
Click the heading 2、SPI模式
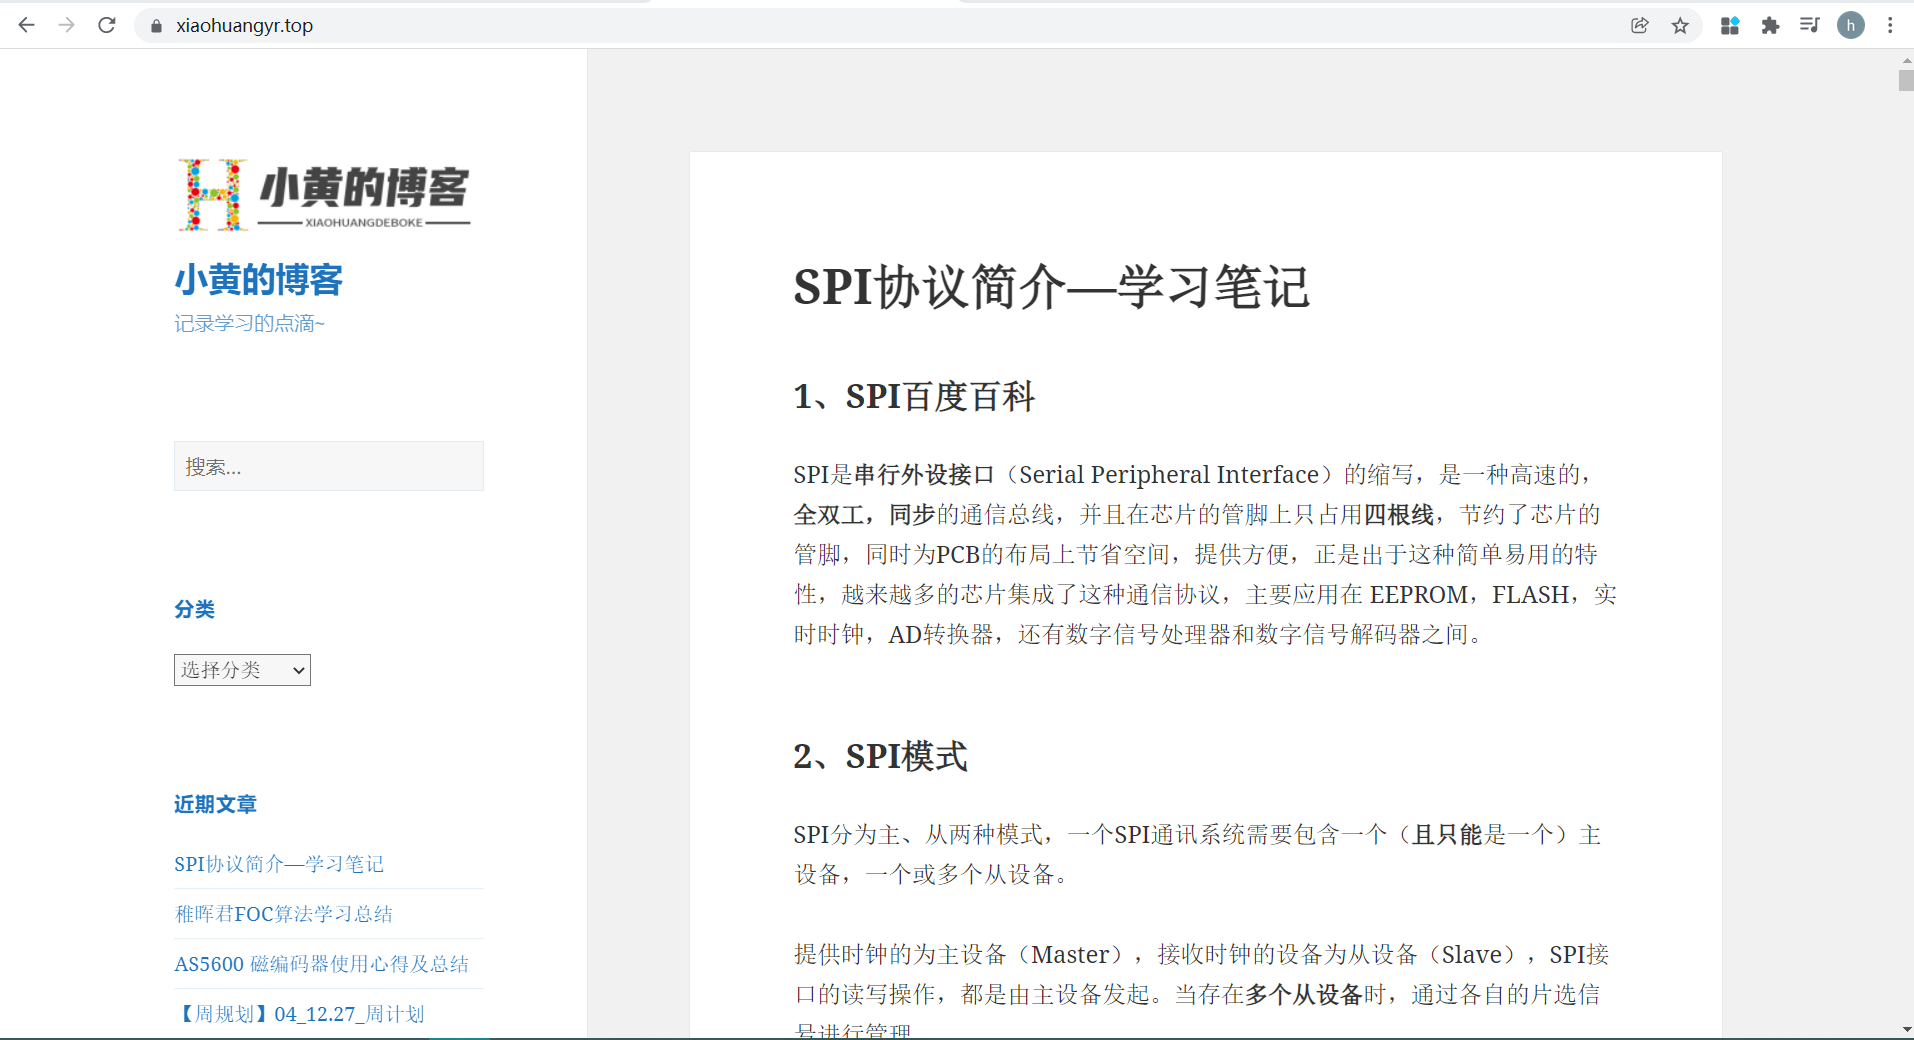[x=880, y=756]
